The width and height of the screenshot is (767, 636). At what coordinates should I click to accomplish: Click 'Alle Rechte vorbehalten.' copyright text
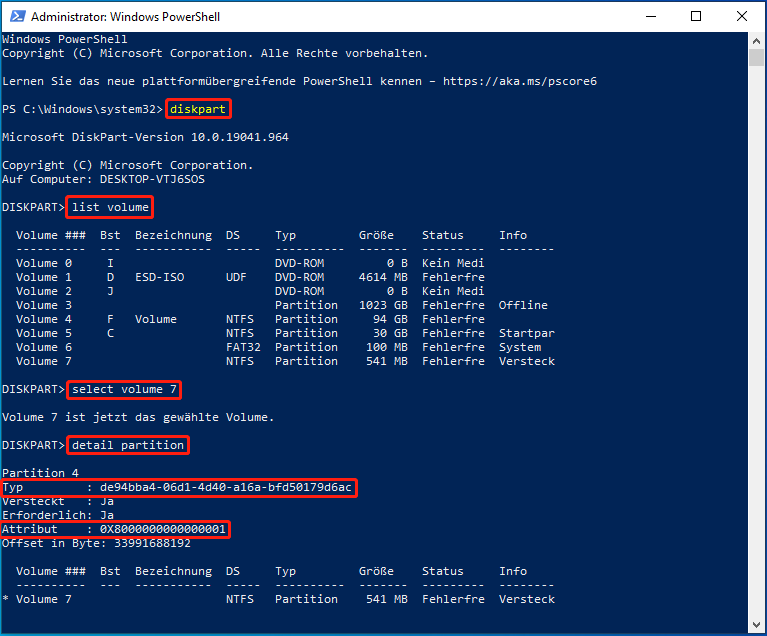pyautogui.click(x=344, y=53)
